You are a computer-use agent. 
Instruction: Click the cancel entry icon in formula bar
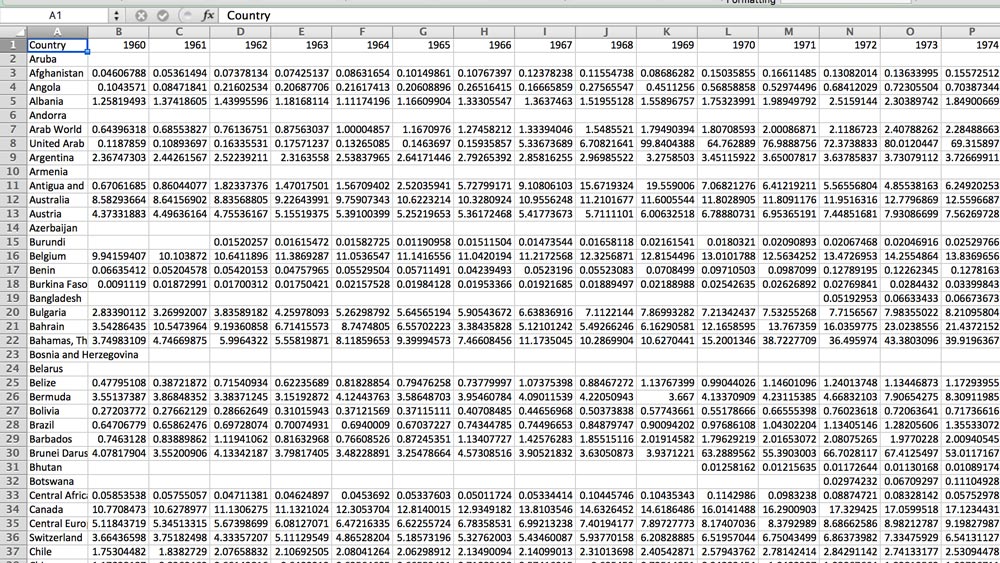[141, 16]
